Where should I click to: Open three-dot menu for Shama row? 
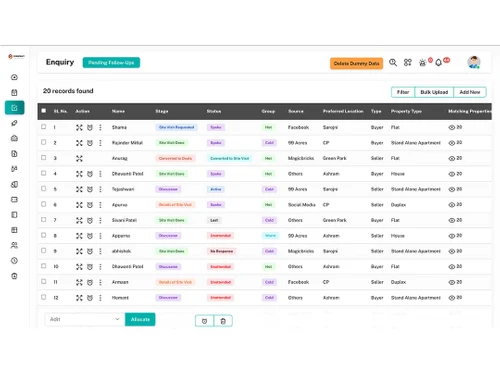click(100, 127)
